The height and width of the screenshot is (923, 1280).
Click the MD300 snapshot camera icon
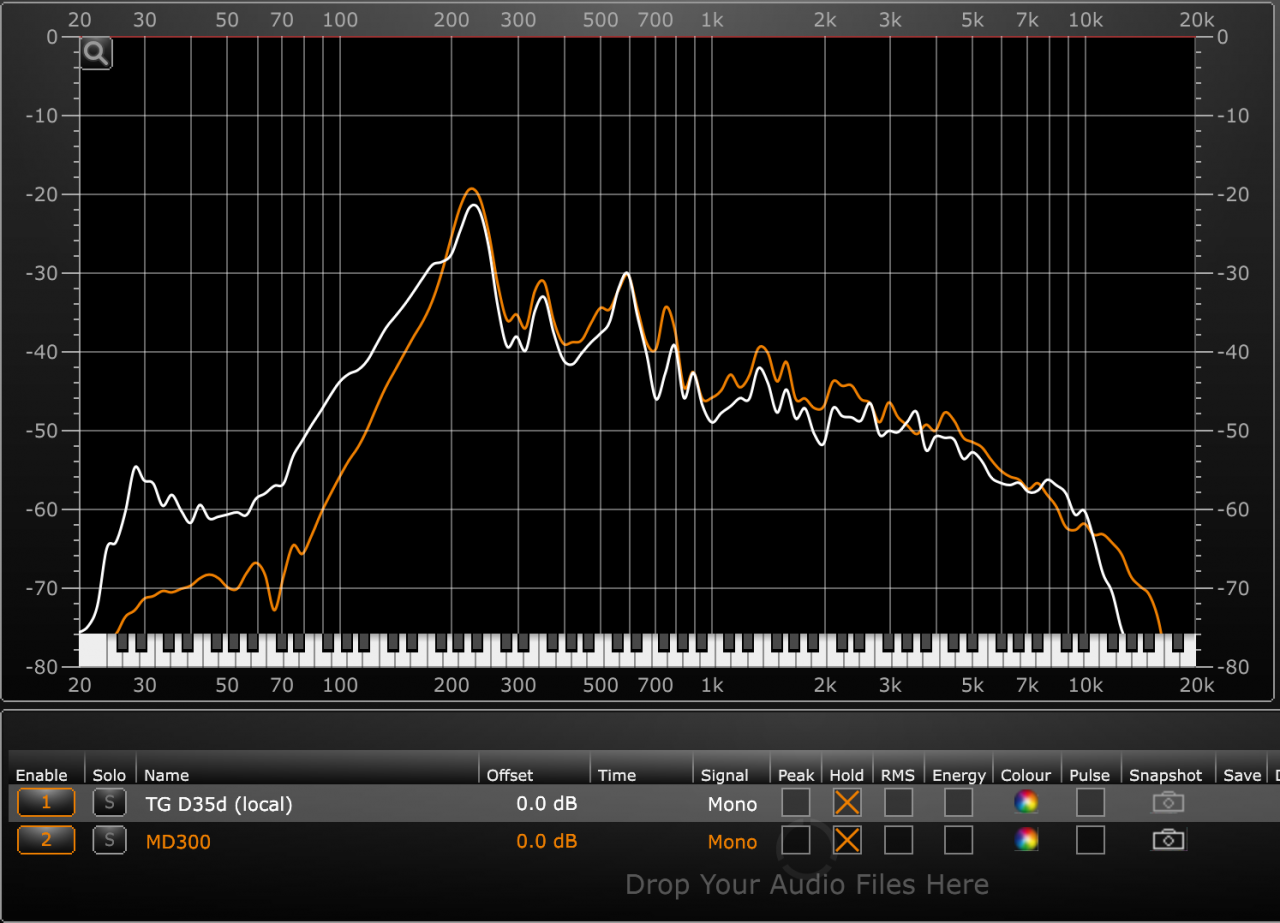(1167, 840)
